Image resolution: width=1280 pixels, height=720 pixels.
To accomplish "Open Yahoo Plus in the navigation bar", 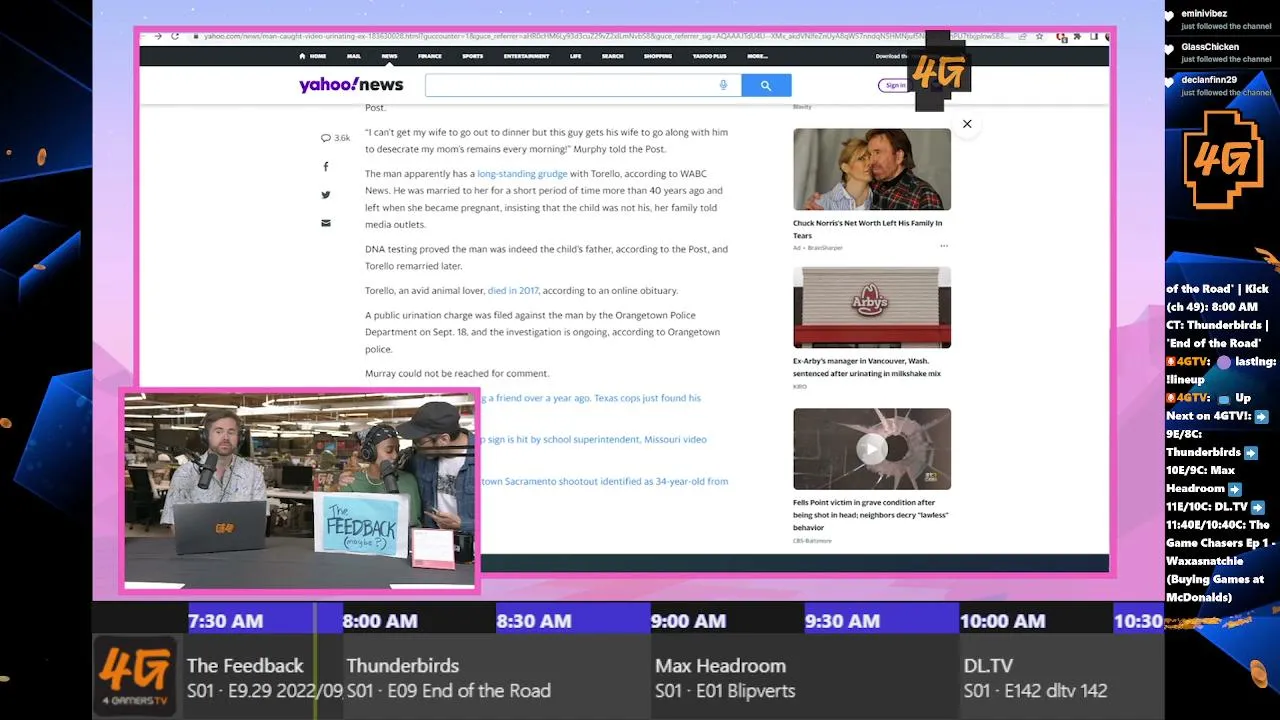I will pos(708,56).
